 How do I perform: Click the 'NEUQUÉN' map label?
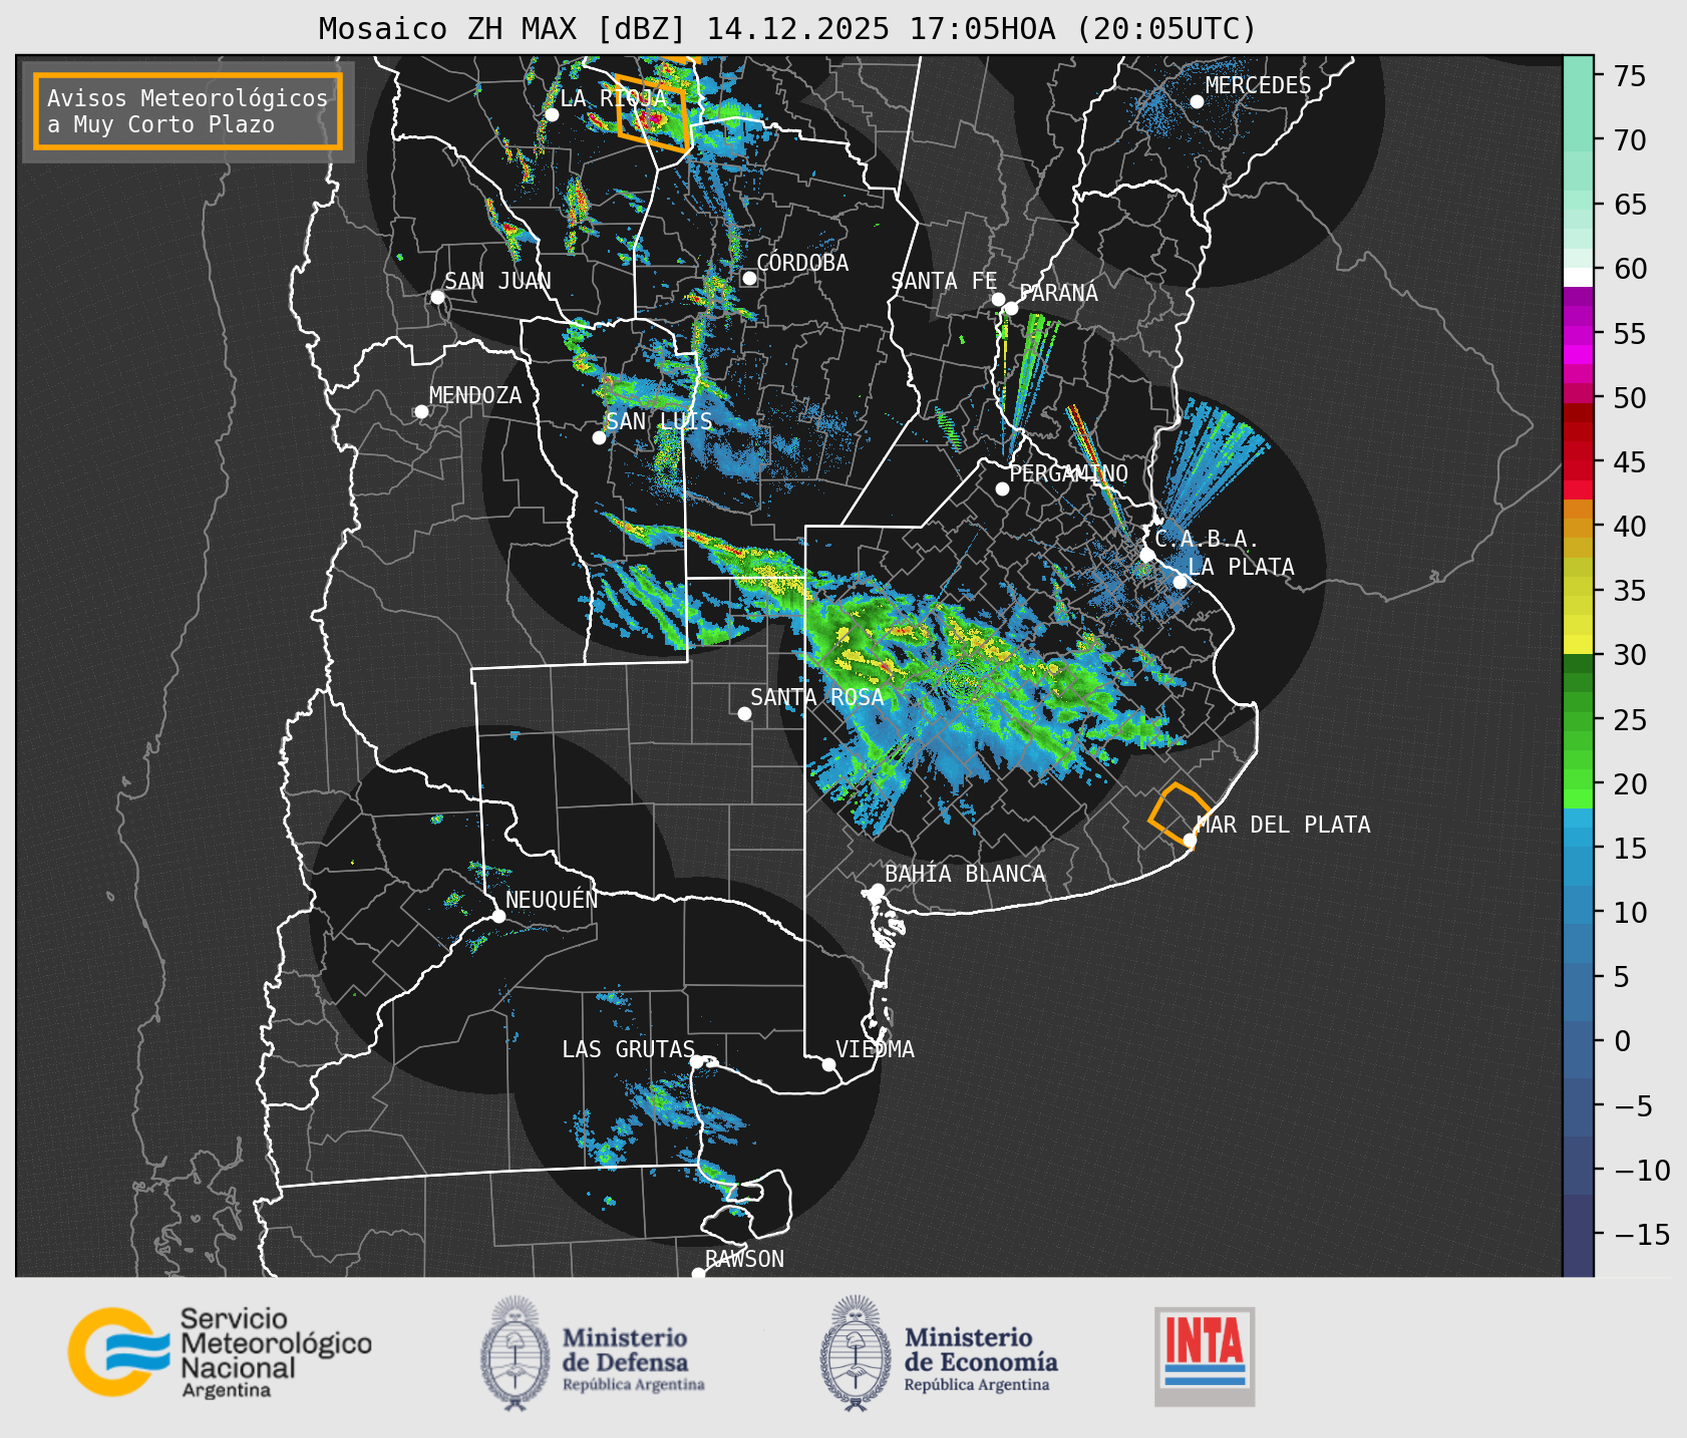[x=552, y=899]
